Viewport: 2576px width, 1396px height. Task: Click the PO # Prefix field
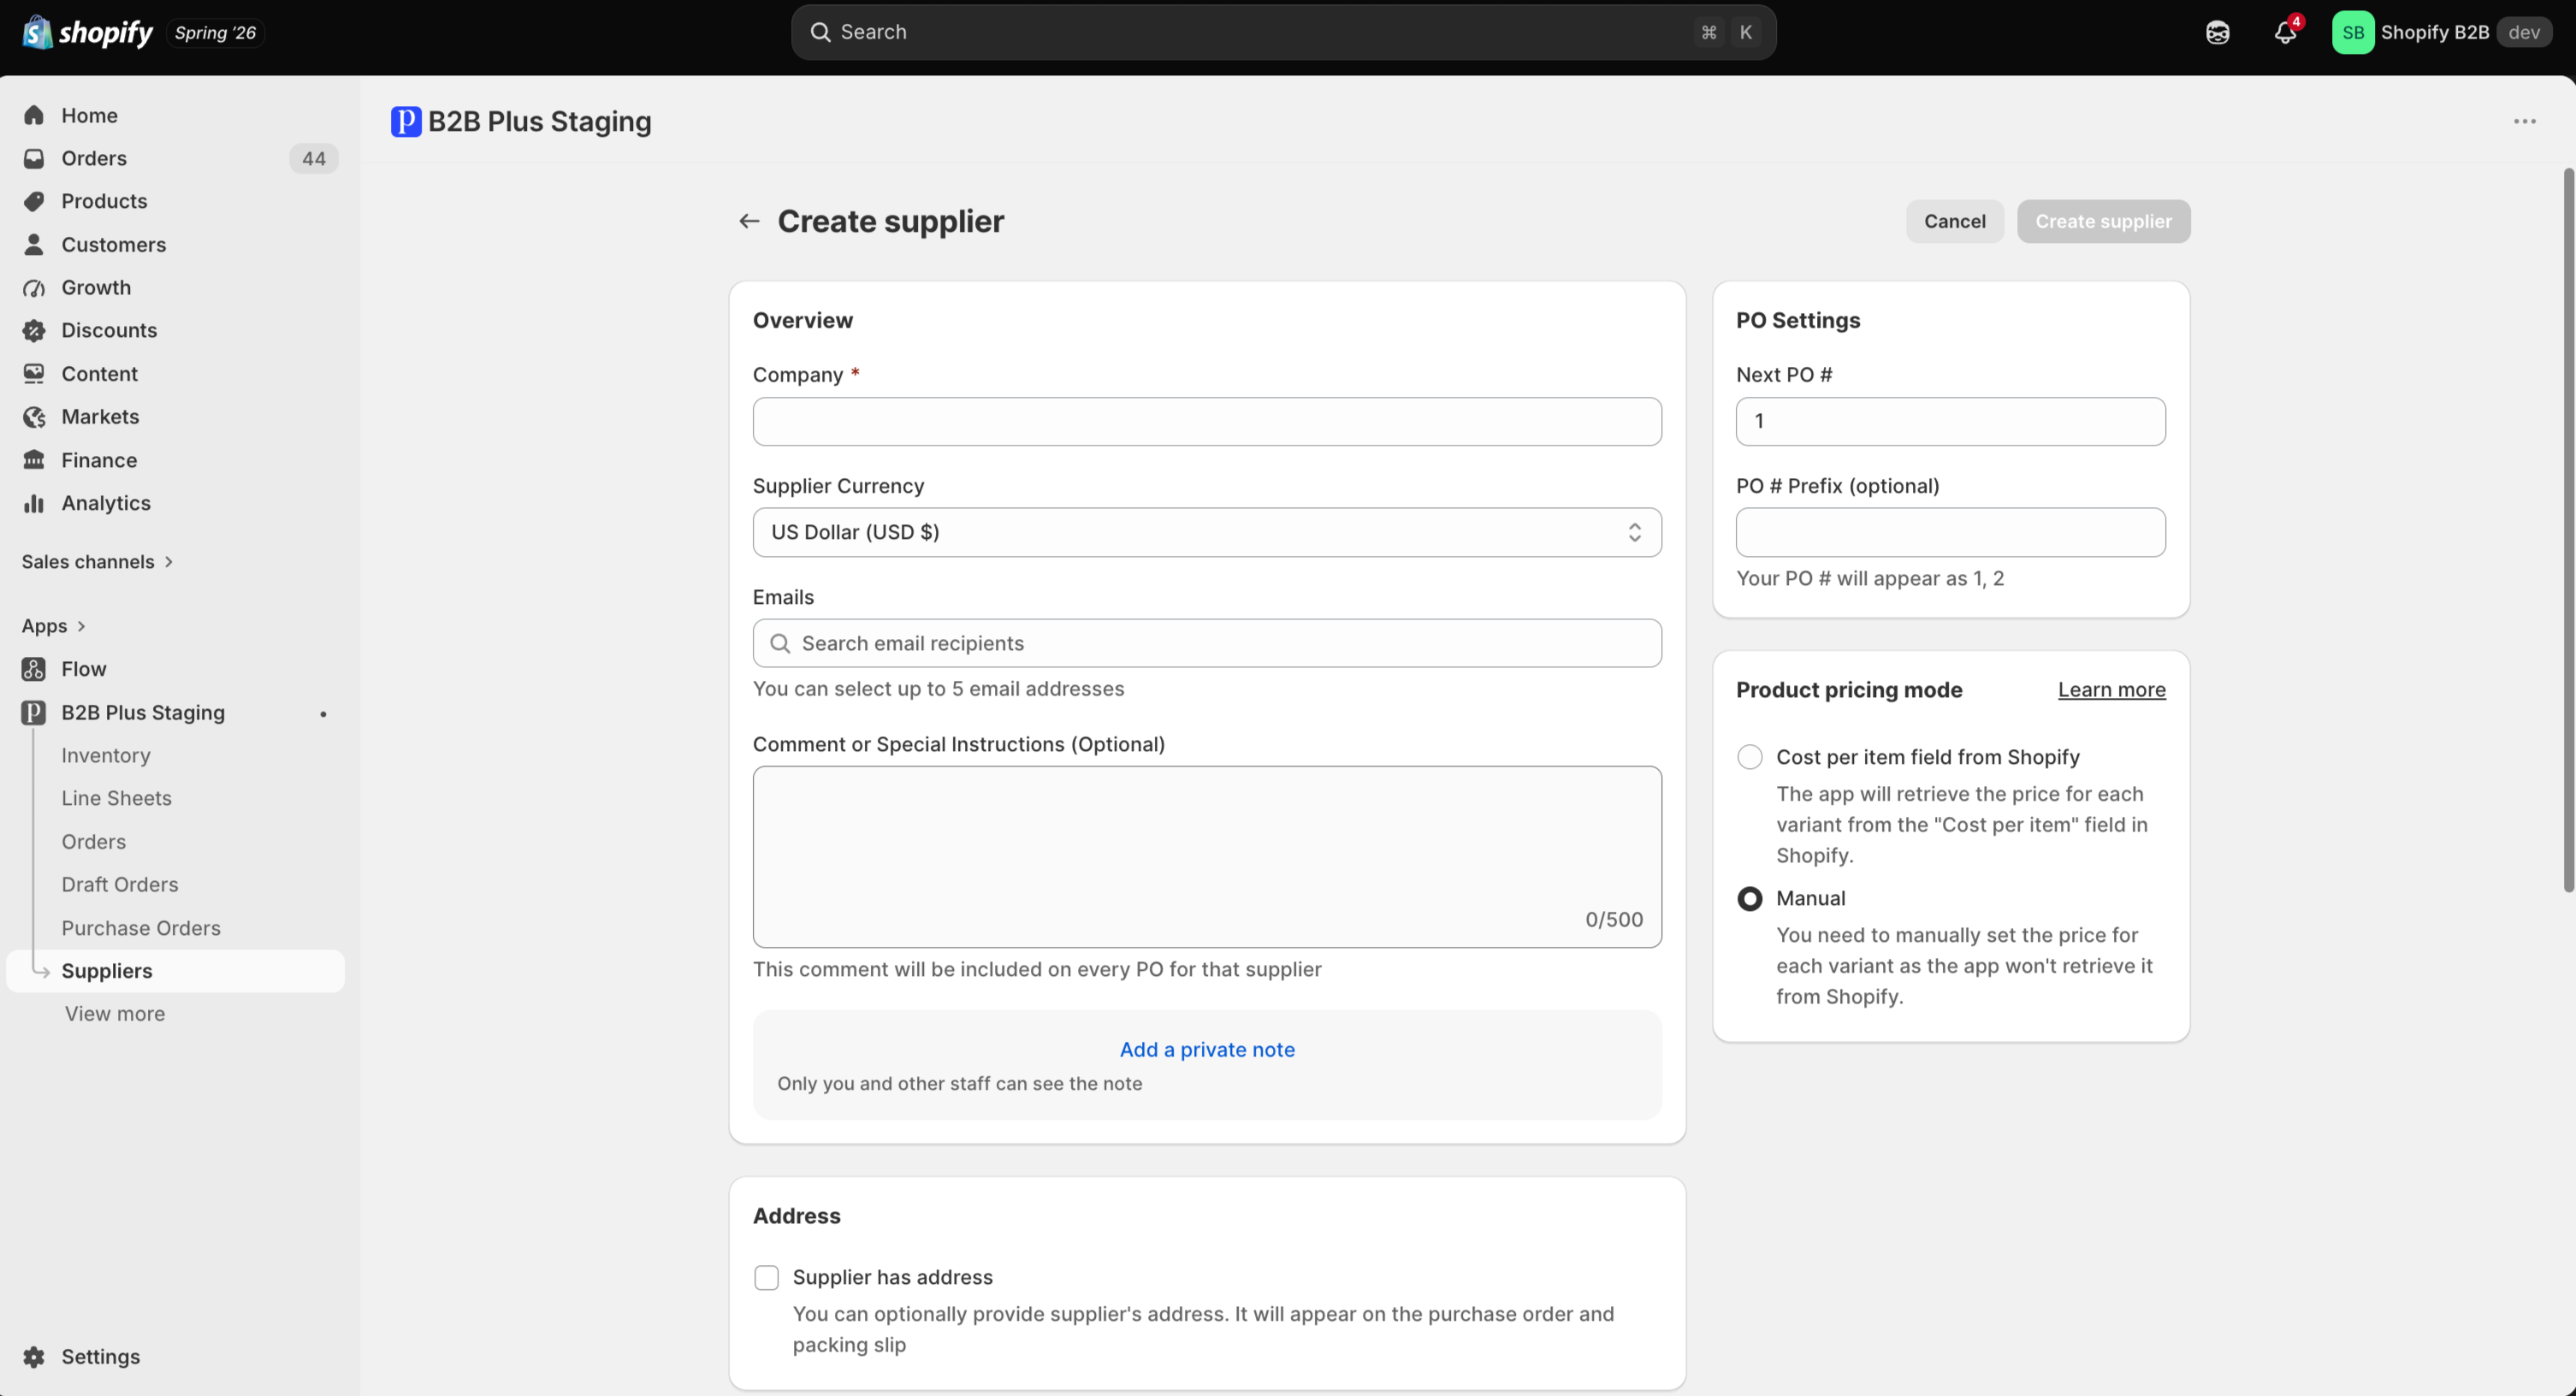click(1950, 532)
